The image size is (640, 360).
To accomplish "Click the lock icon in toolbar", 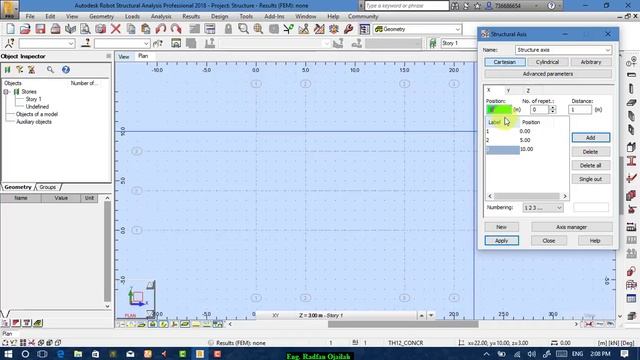I will point(228,29).
